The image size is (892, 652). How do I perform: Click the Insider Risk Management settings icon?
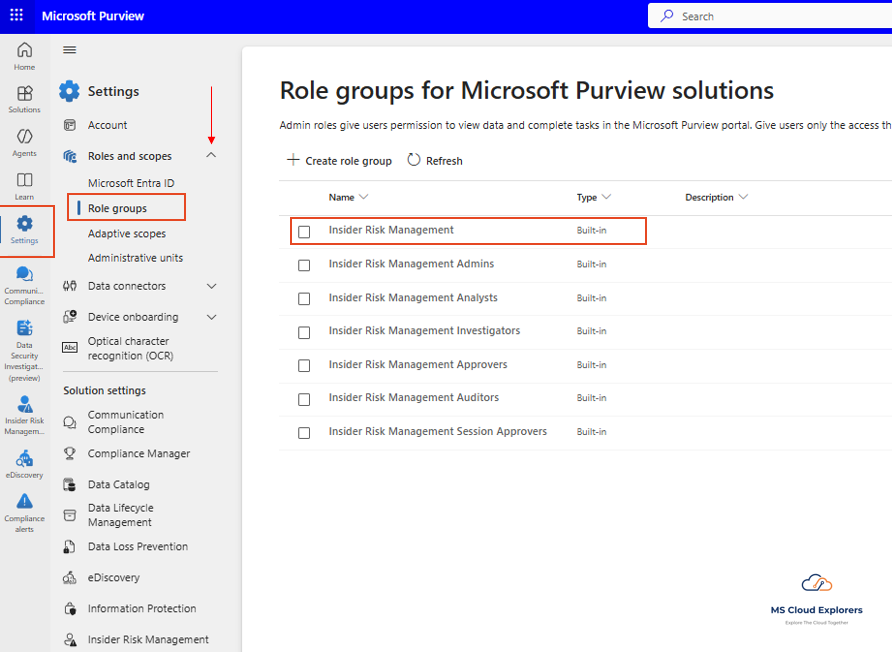tap(69, 640)
